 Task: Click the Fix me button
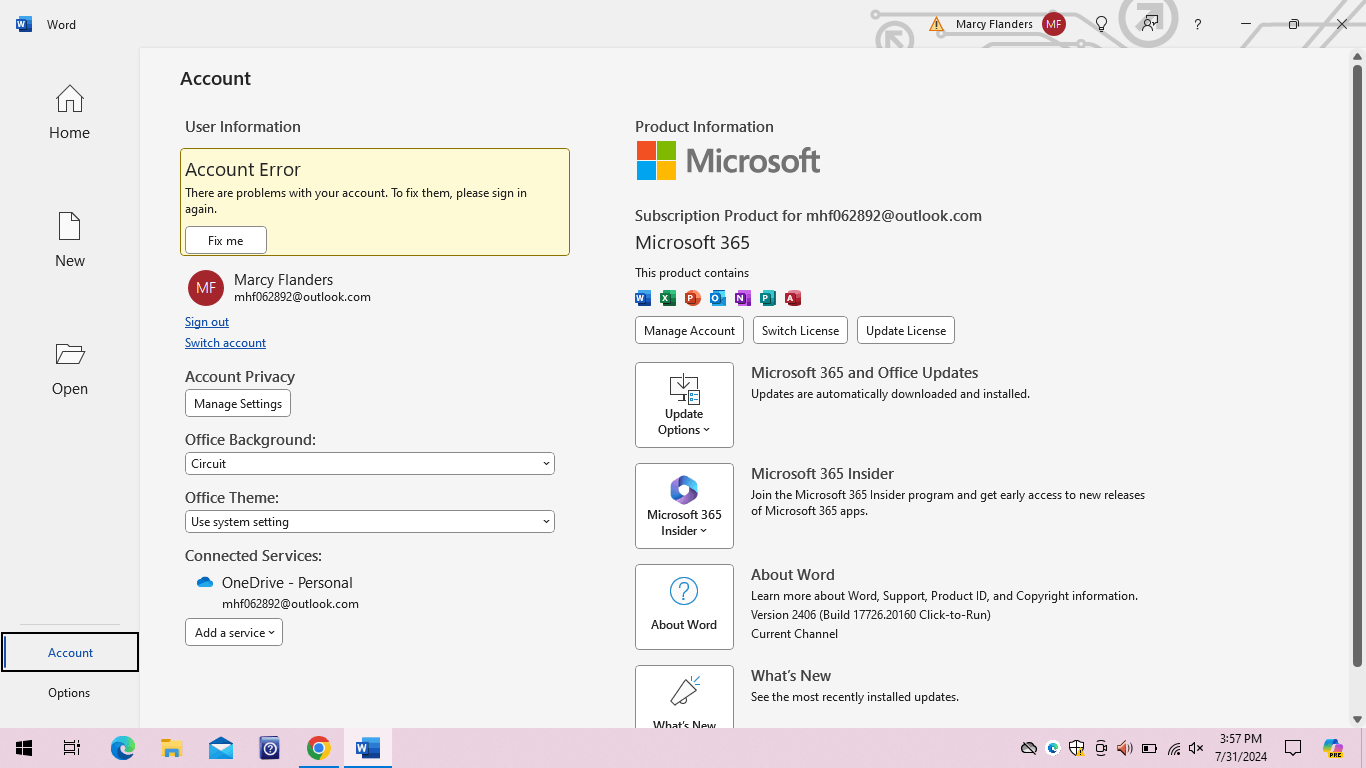coord(226,240)
